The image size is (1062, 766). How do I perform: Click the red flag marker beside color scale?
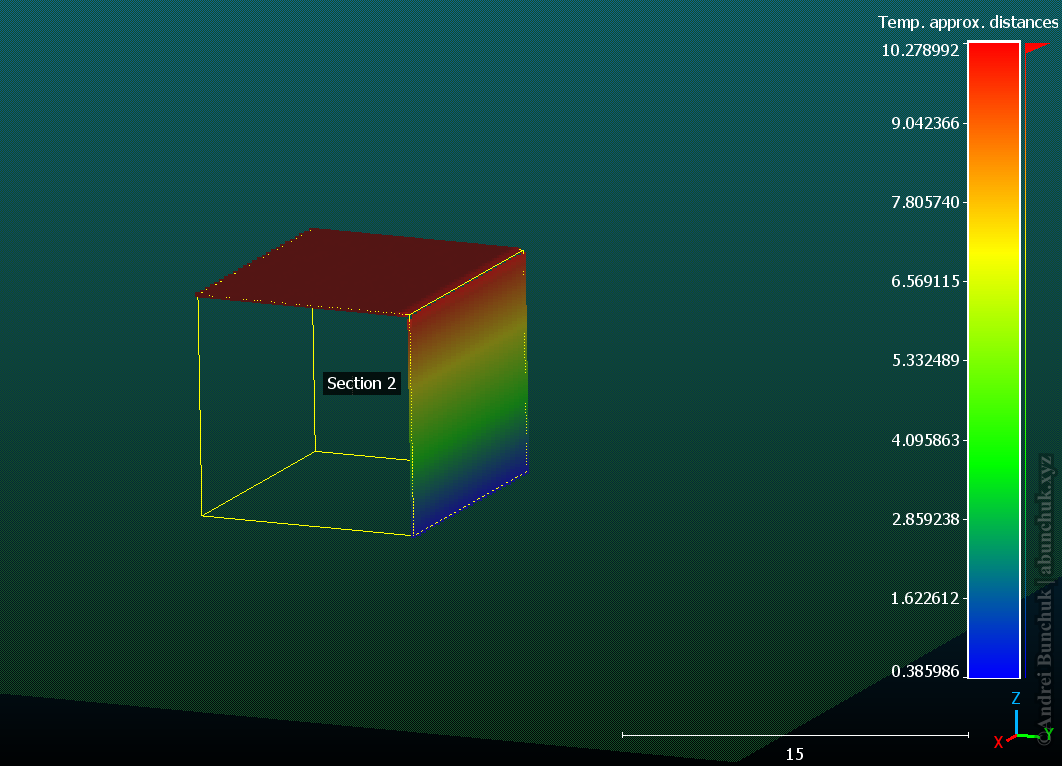[x=1036, y=47]
